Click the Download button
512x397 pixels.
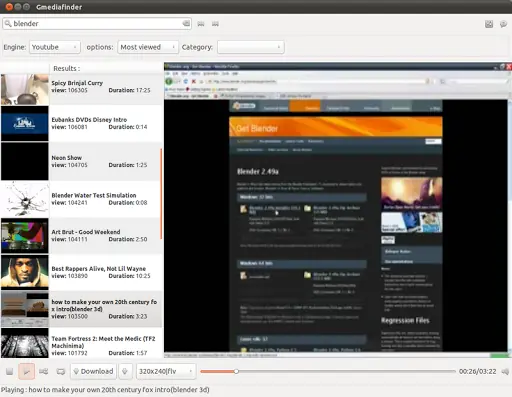click(x=93, y=371)
